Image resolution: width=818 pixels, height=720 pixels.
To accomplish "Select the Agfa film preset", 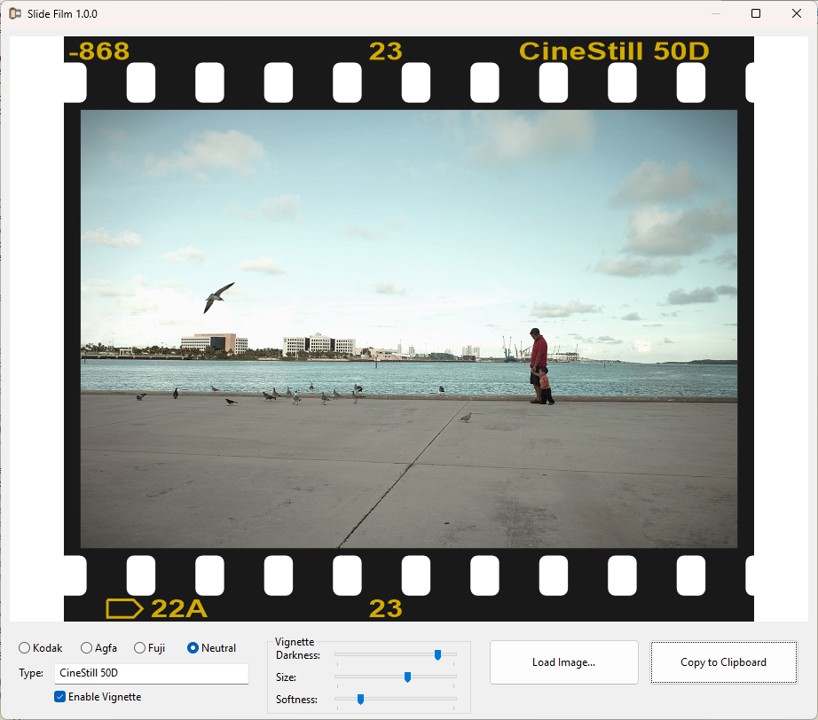I will pyautogui.click(x=85, y=648).
